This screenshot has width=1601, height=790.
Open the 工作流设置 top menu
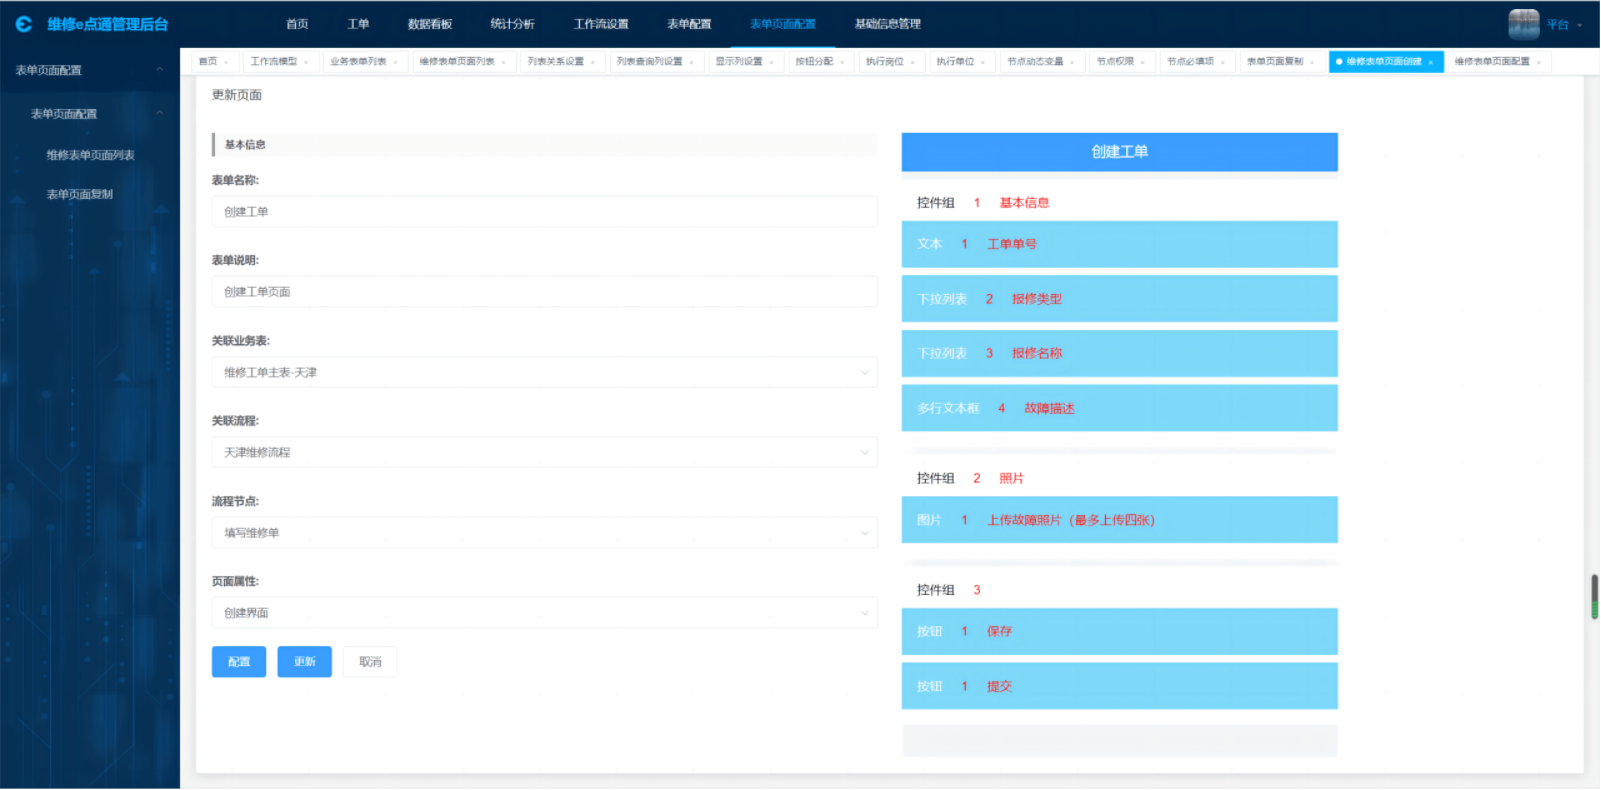pos(601,24)
